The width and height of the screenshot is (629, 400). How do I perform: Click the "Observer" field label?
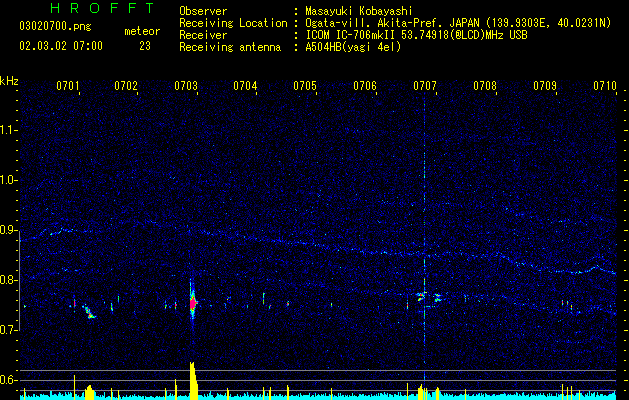coord(203,11)
